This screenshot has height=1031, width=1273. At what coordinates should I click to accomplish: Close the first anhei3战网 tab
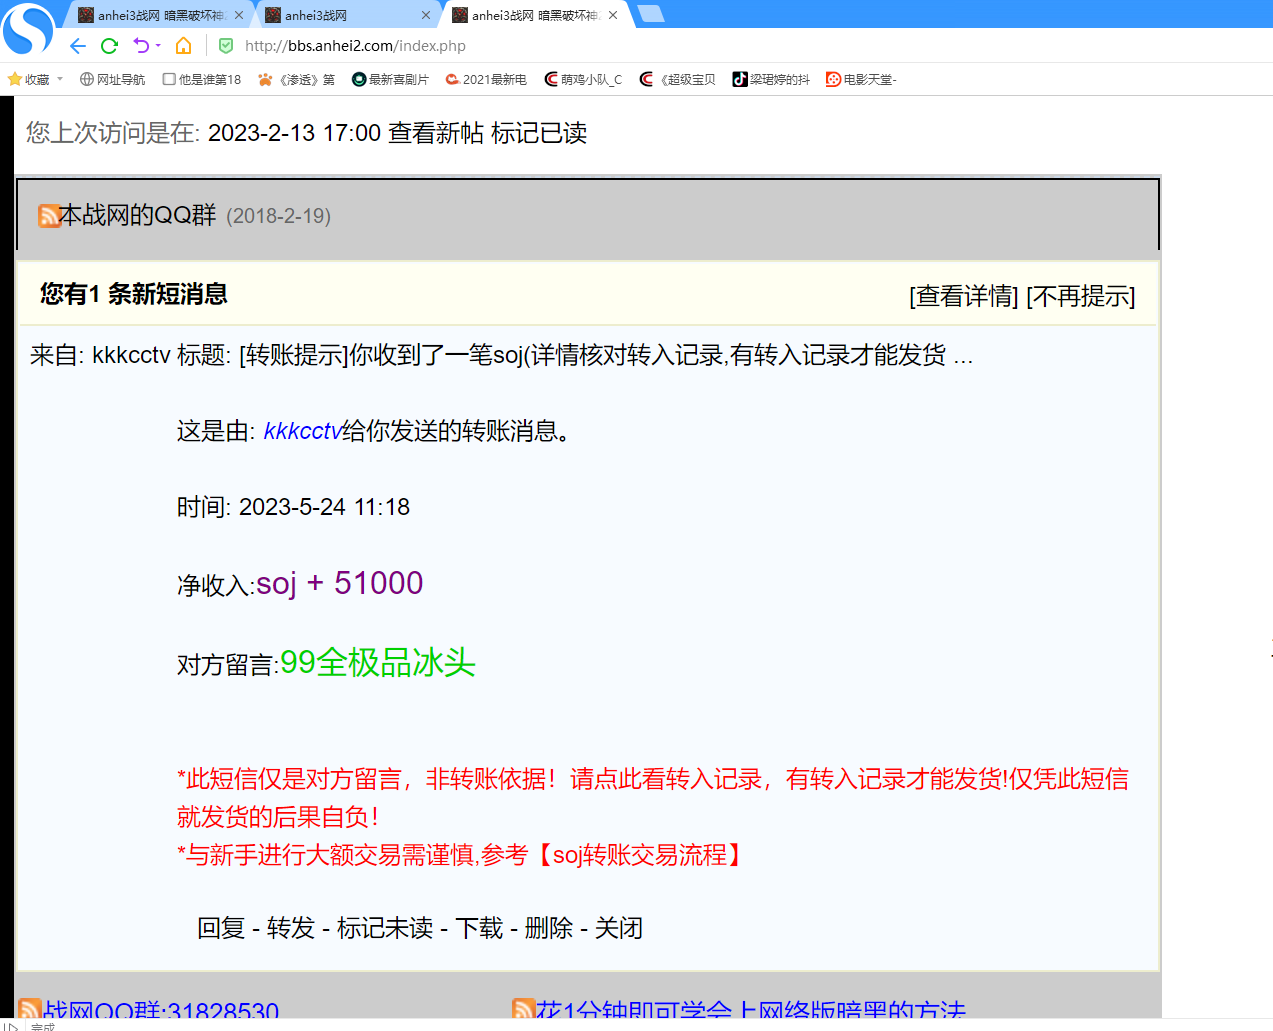pos(239,15)
